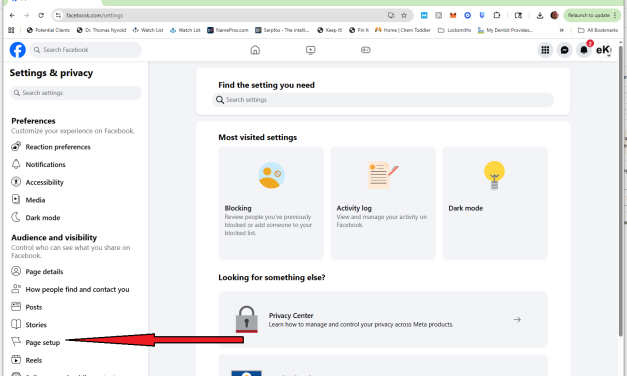Reload the page with refresh icon
The image size is (627, 376).
tap(41, 15)
